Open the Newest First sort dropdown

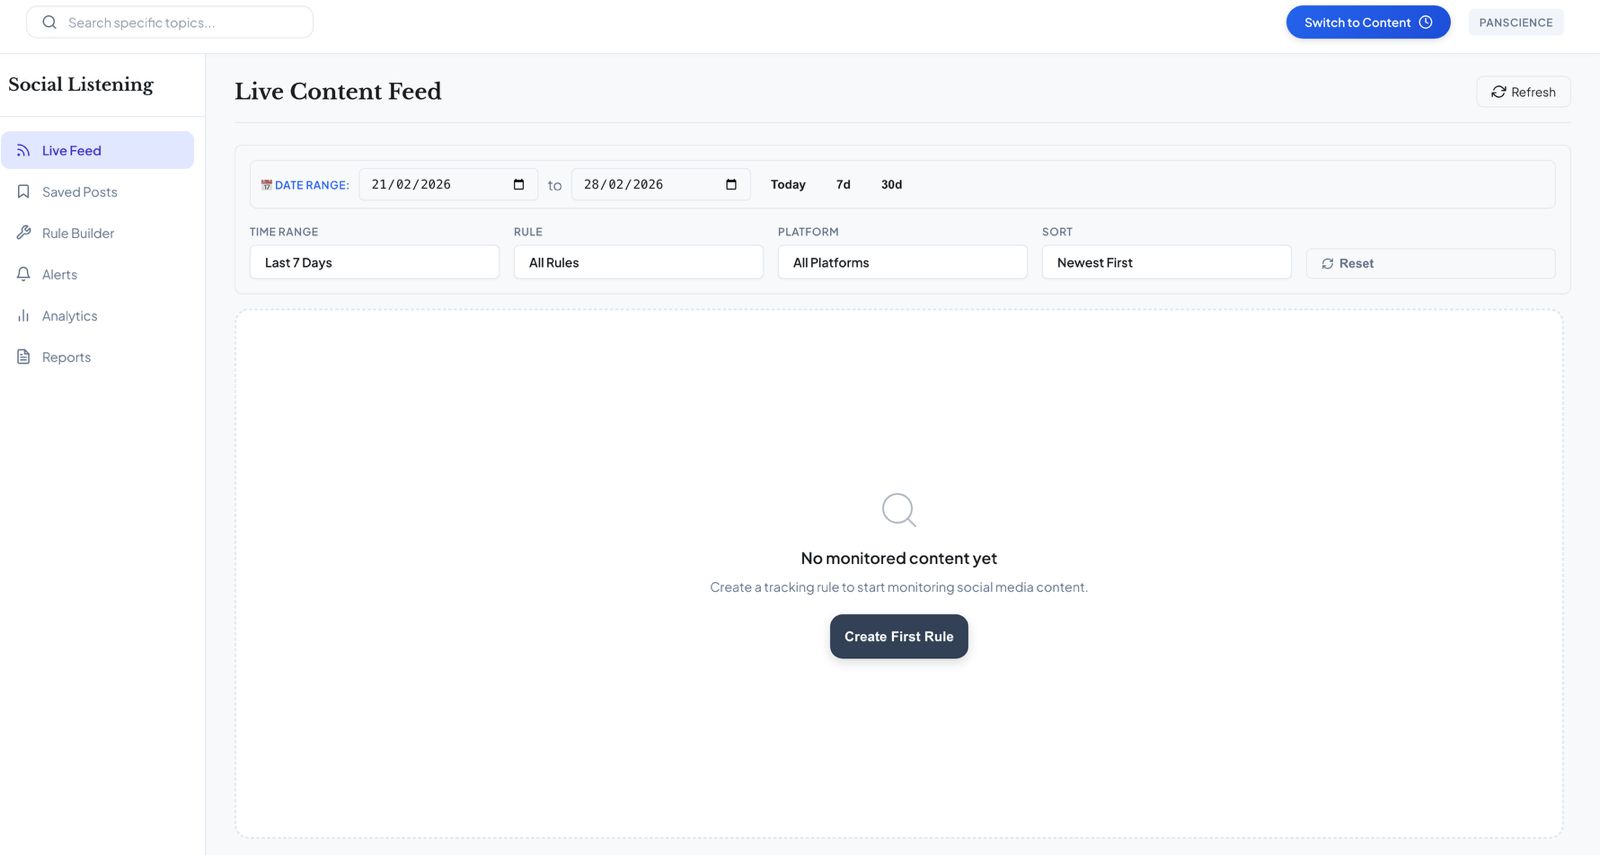click(x=1166, y=262)
